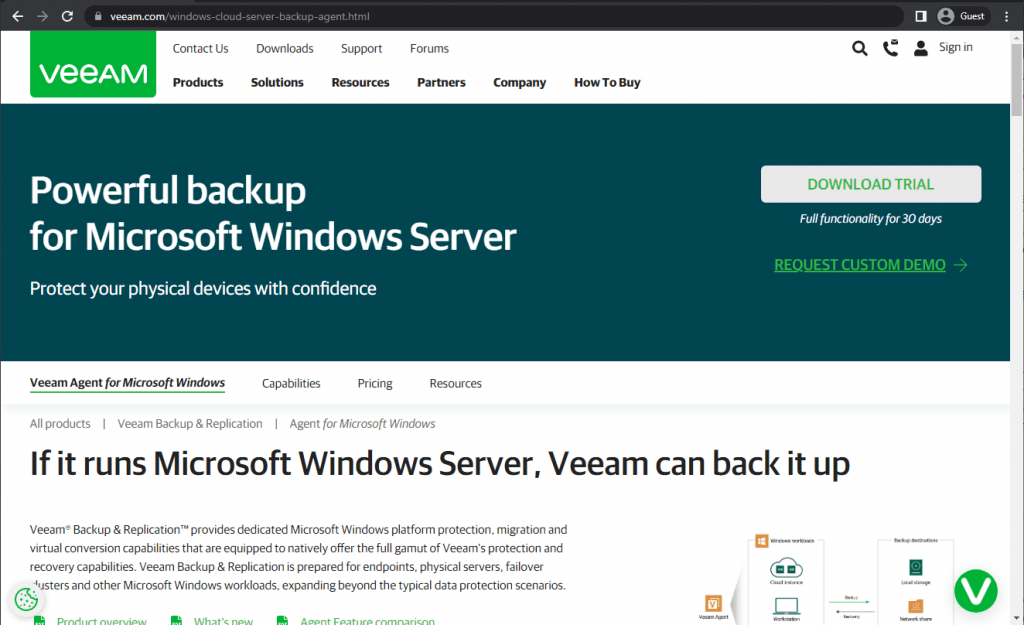The width and height of the screenshot is (1024, 625).
Task: Click the browser back arrow
Action: point(18,16)
